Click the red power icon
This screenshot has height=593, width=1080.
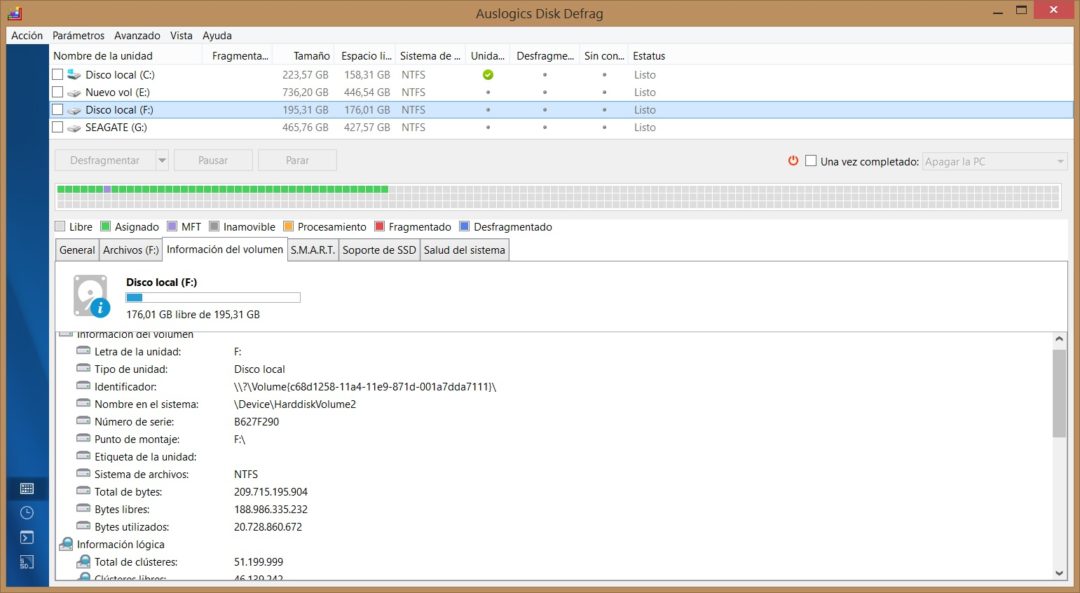[x=793, y=160]
